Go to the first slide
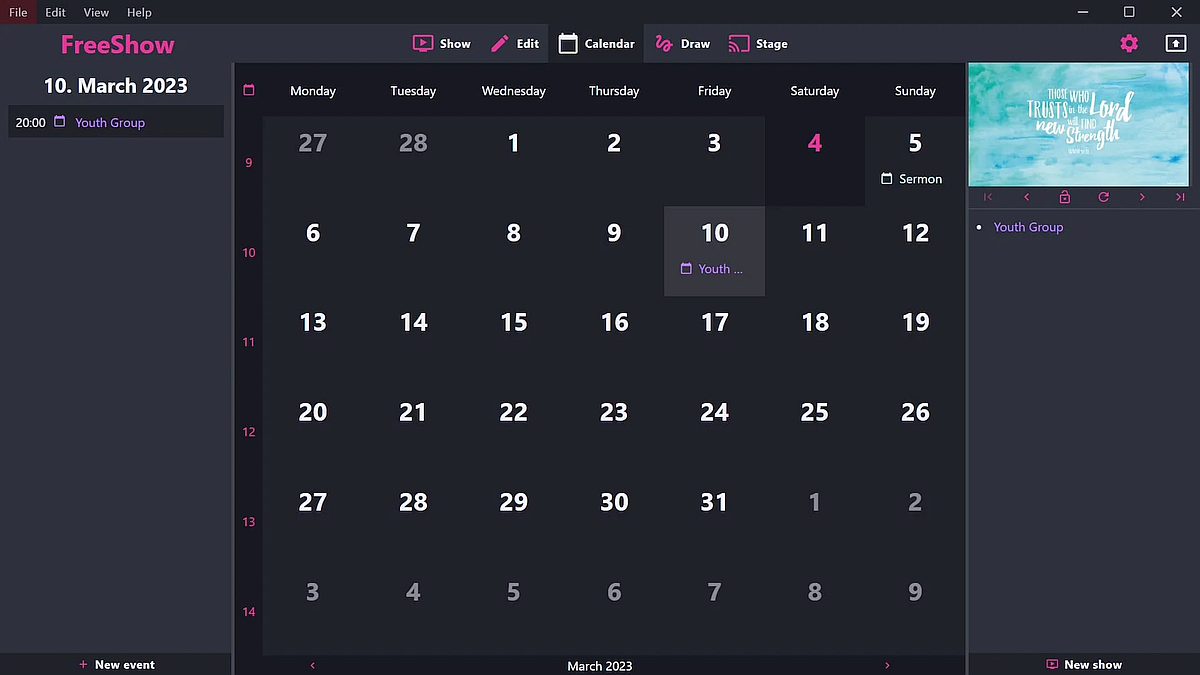The width and height of the screenshot is (1200, 675). [x=988, y=197]
